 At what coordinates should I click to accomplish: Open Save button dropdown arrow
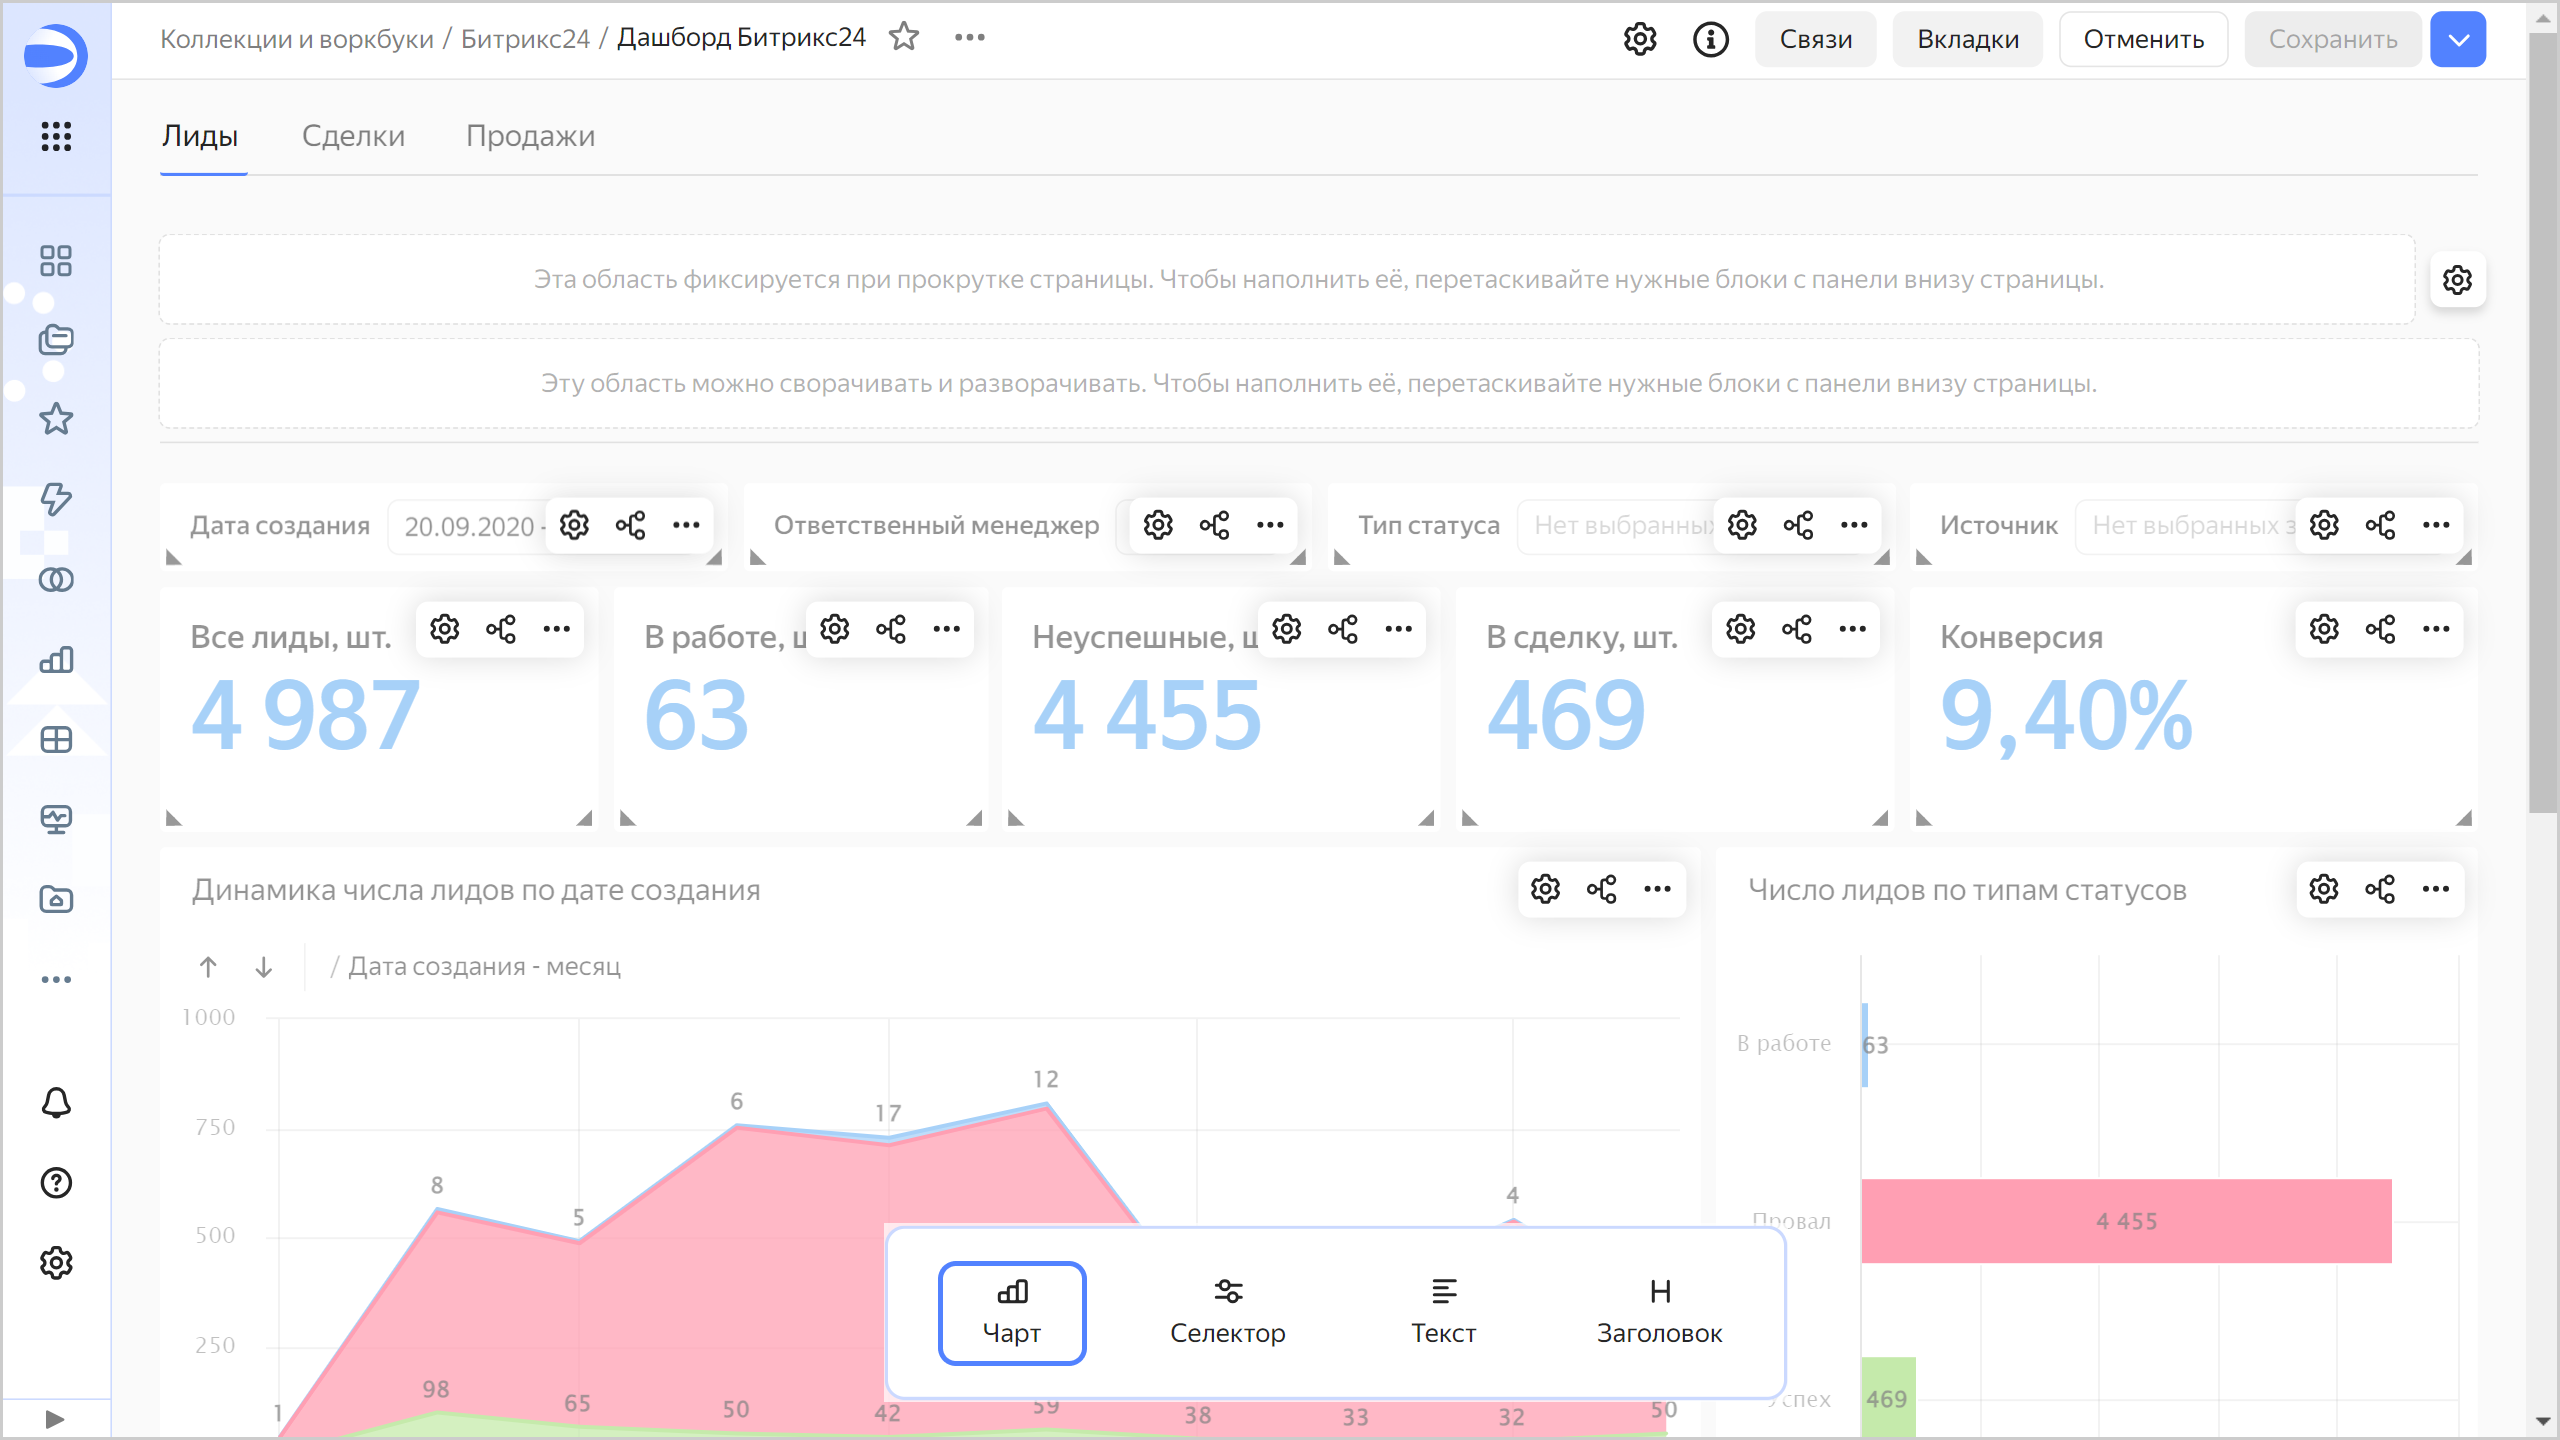(2458, 40)
